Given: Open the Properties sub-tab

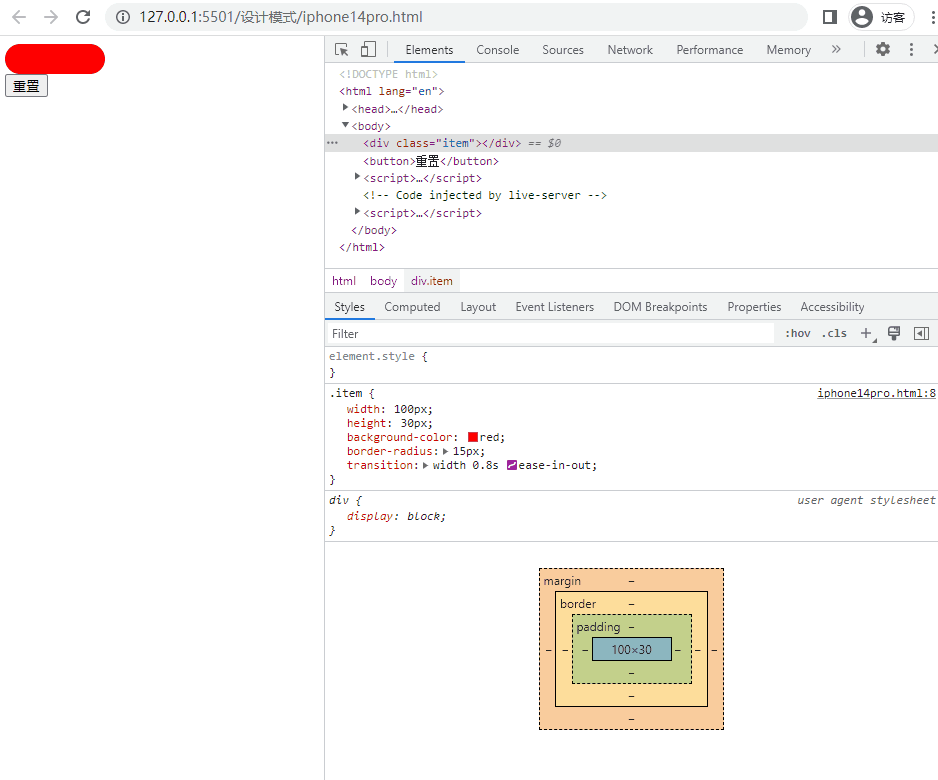Looking at the screenshot, I should 754,307.
